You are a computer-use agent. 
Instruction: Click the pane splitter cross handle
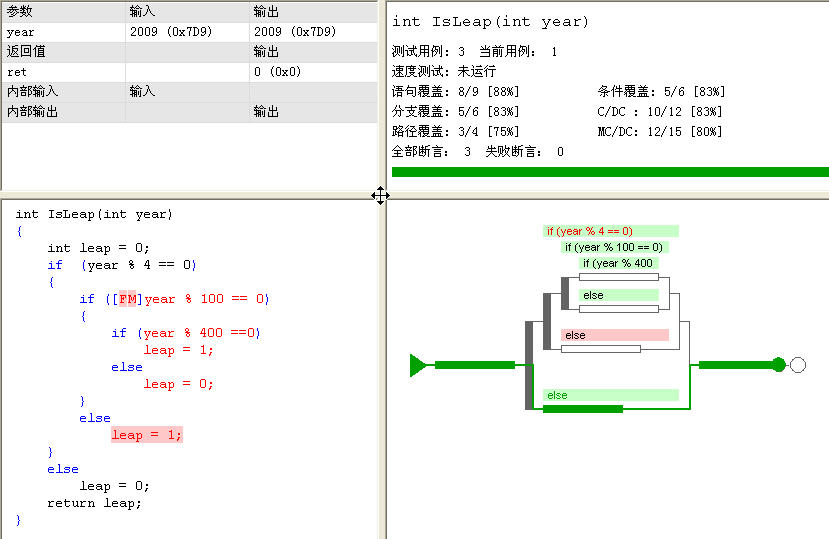click(x=380, y=195)
